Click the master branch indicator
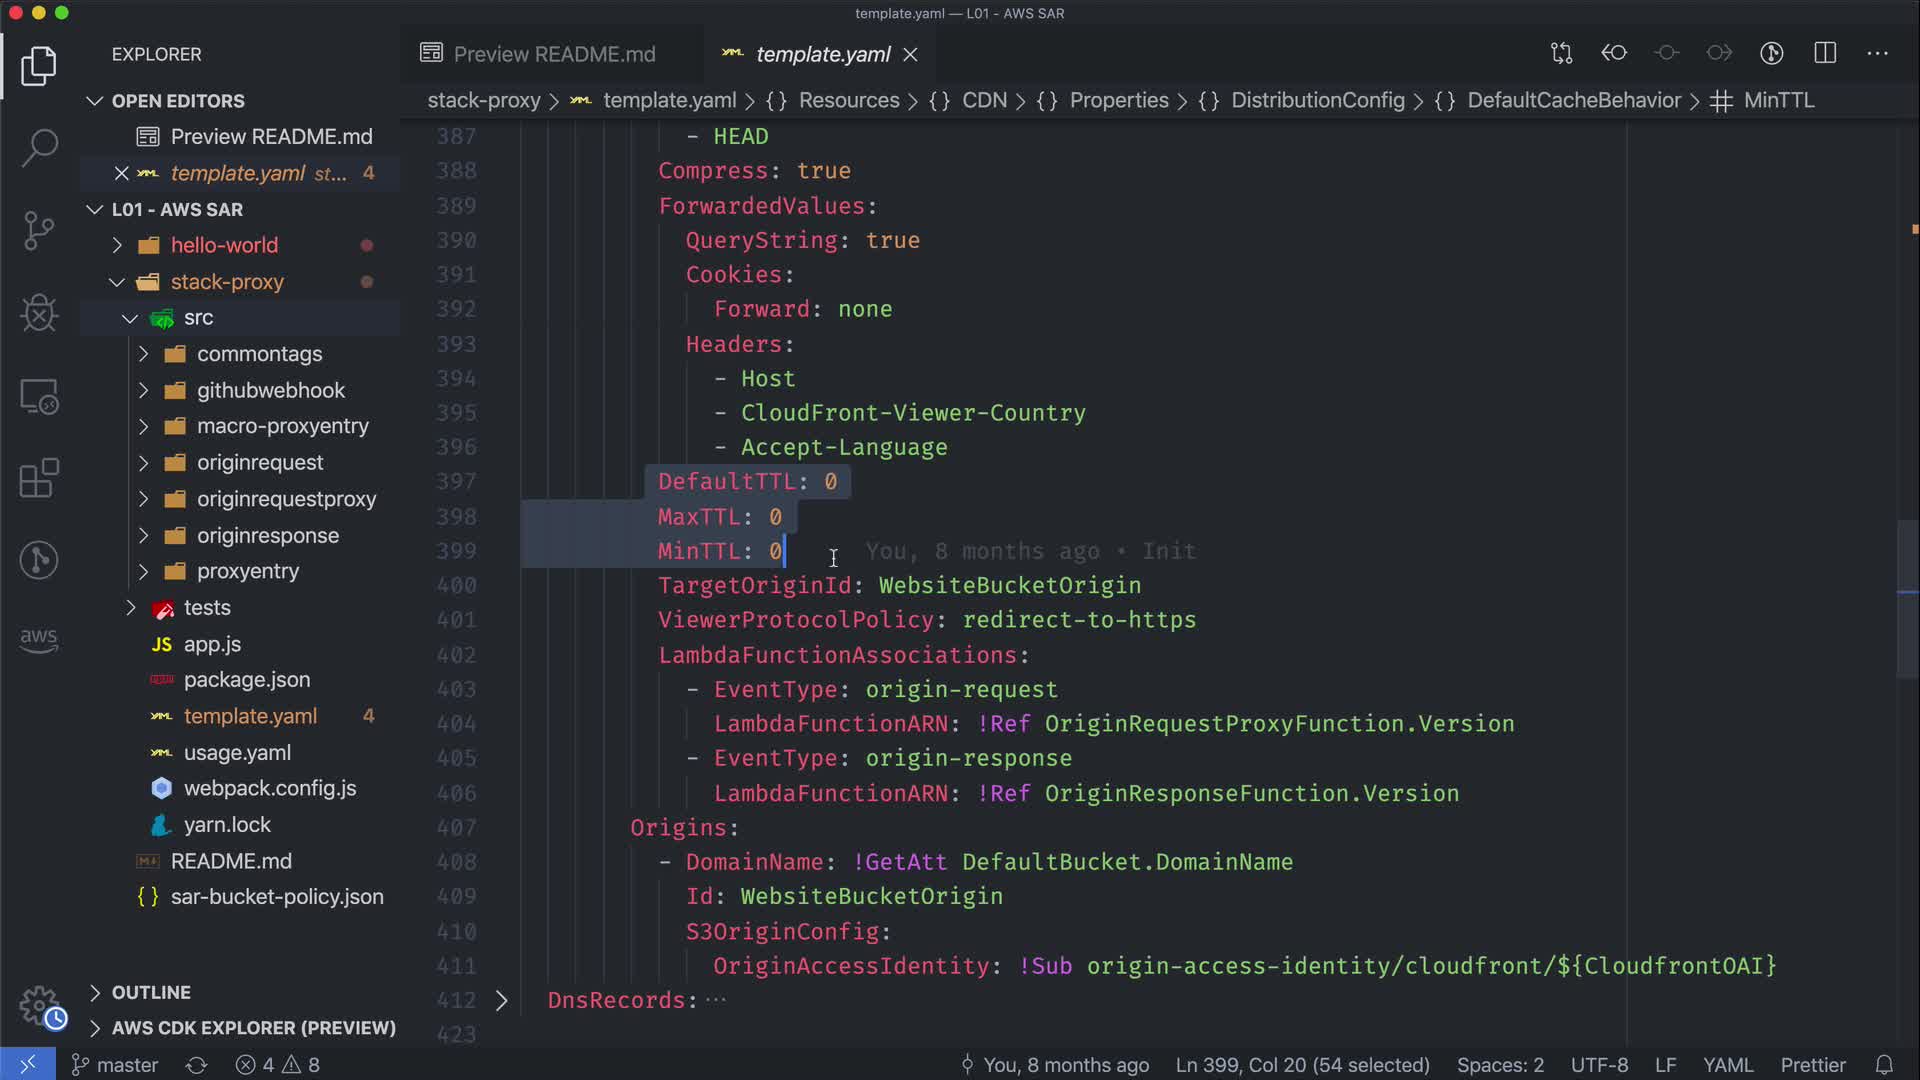The height and width of the screenshot is (1080, 1920). click(115, 1065)
